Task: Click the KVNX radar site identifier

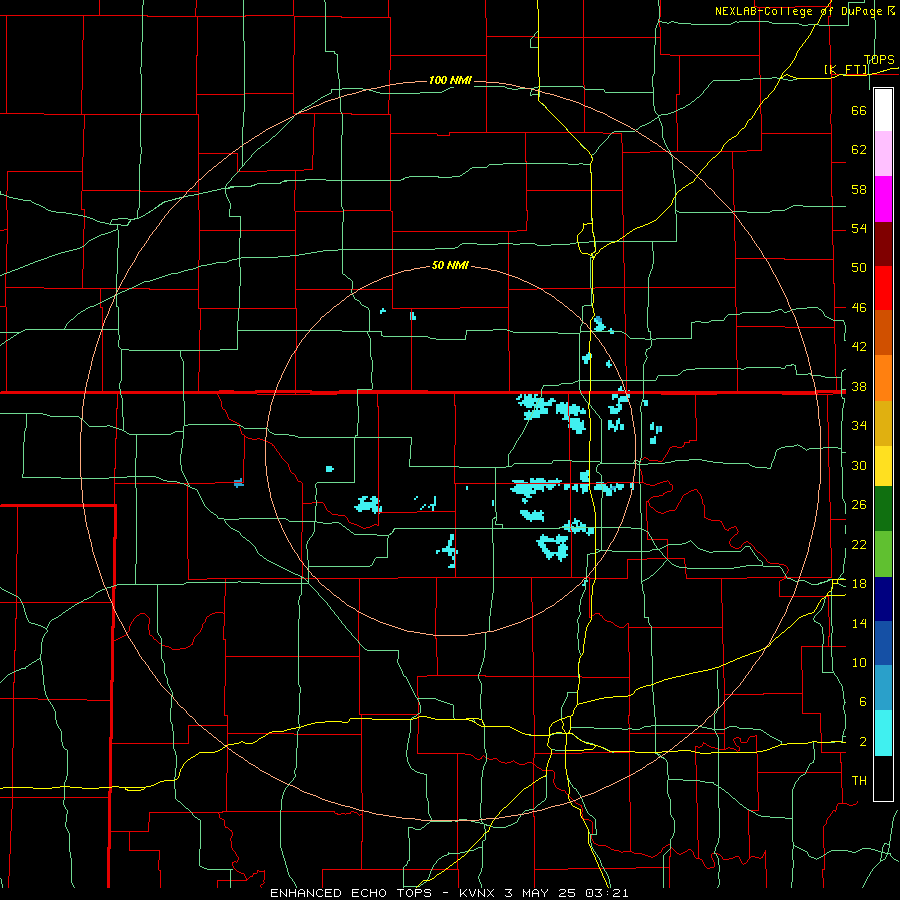Action: [x=478, y=893]
